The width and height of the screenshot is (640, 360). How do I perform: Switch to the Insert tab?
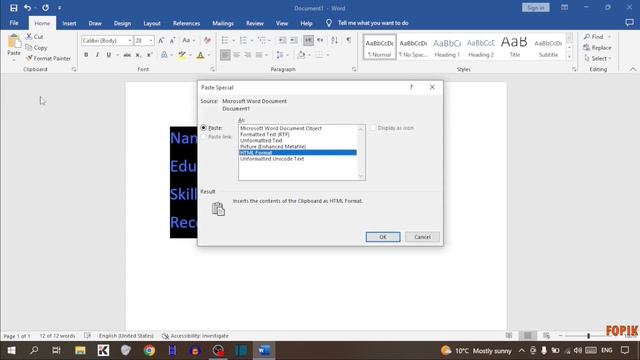(x=69, y=23)
